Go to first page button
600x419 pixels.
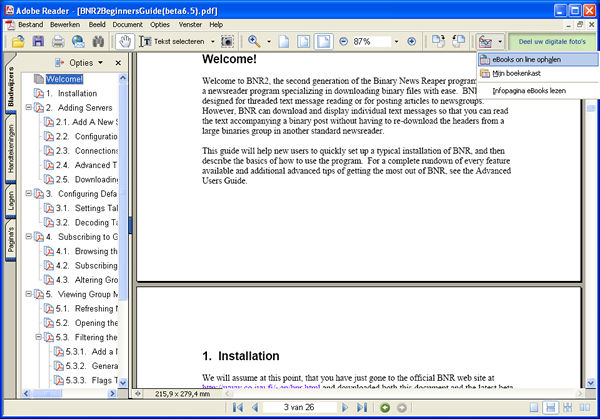point(238,408)
